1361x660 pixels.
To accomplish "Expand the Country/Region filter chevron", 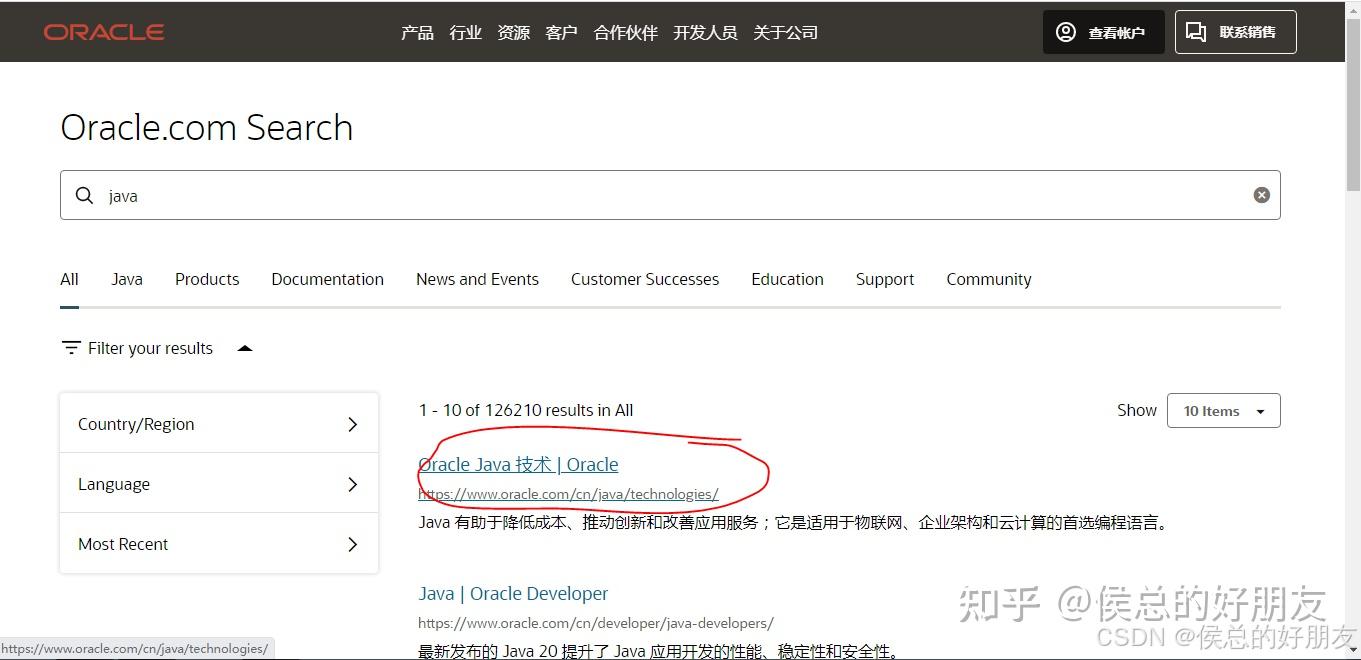I will [351, 424].
